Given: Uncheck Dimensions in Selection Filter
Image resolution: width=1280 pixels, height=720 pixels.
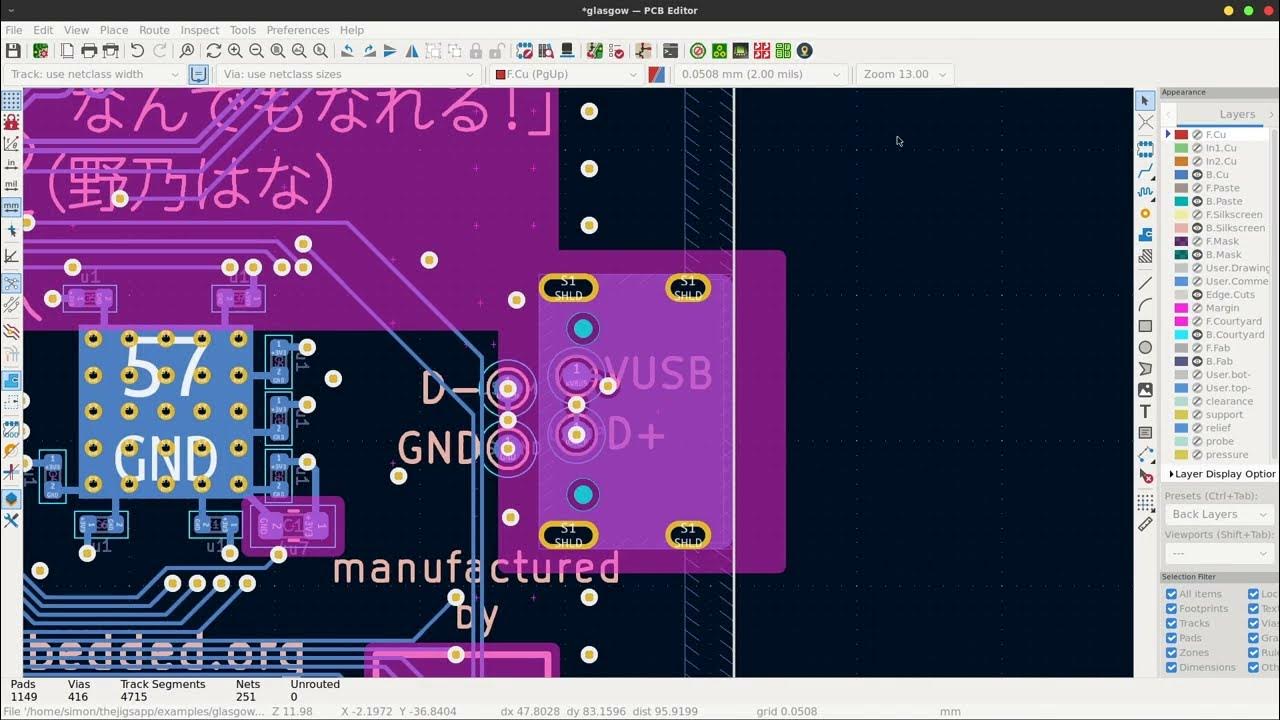Looking at the screenshot, I should pos(1171,667).
